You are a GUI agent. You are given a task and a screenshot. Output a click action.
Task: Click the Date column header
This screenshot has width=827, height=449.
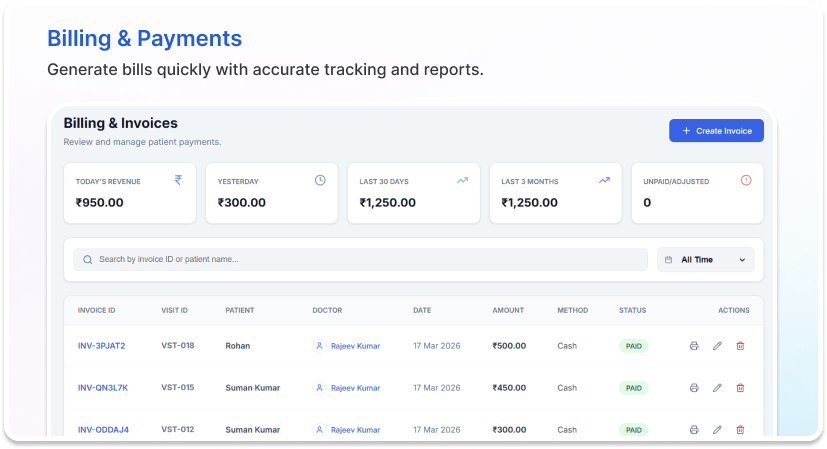point(422,311)
